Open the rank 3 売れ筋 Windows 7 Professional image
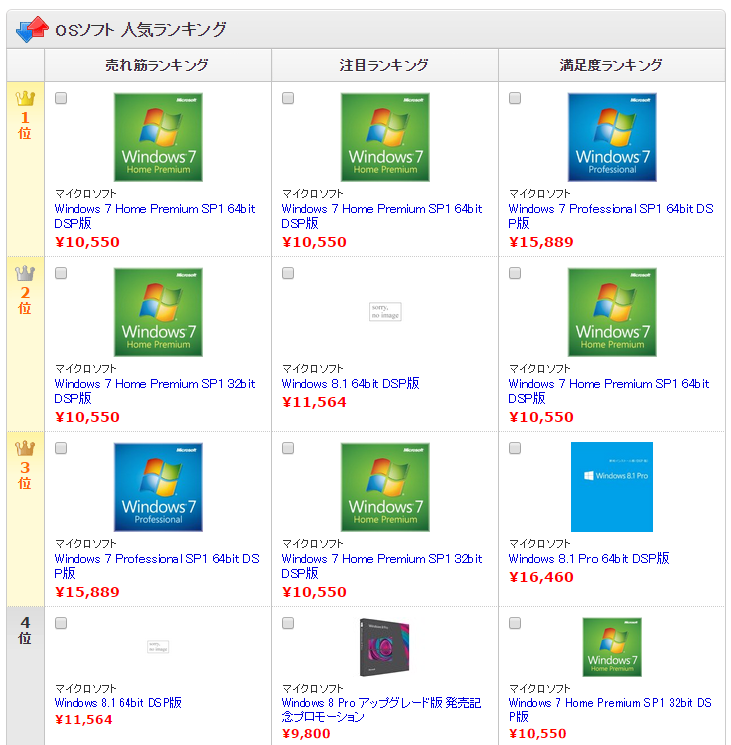Viewport: 731px width, 745px height. [158, 487]
